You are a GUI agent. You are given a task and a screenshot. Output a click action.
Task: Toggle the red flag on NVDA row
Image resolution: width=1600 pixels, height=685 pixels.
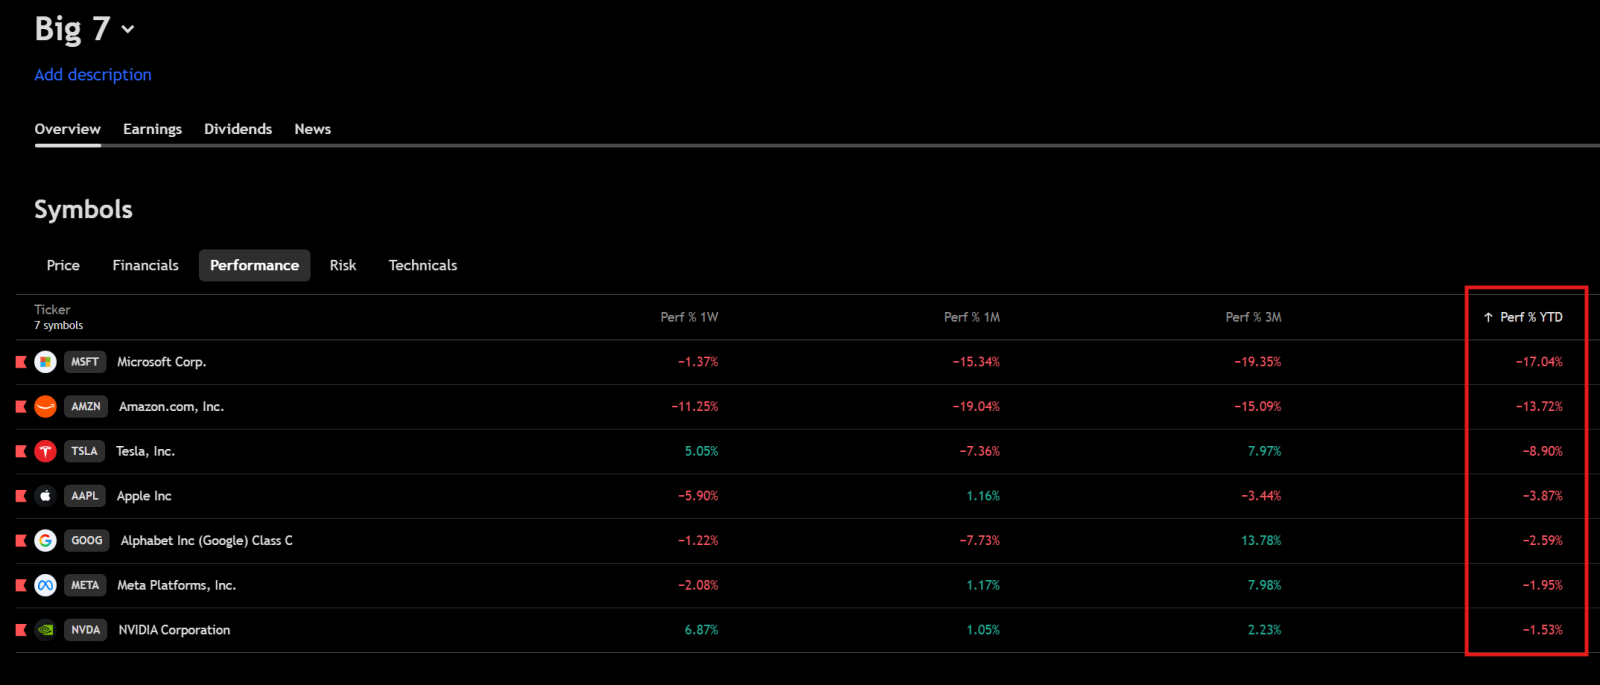tap(21, 630)
